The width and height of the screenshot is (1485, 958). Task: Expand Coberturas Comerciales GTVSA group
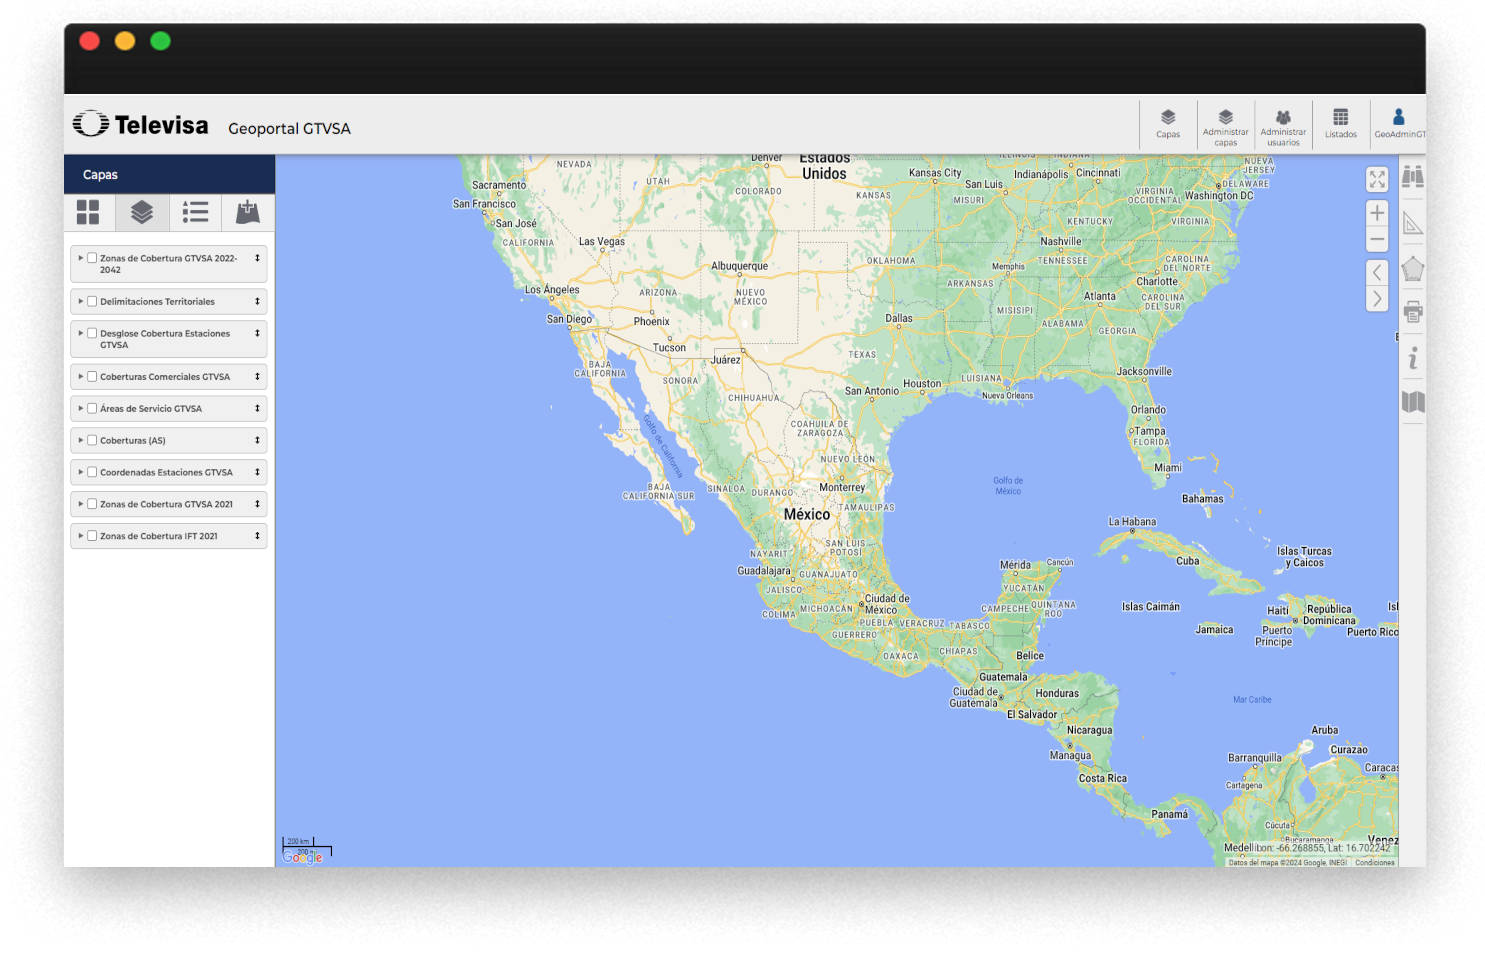pos(81,377)
